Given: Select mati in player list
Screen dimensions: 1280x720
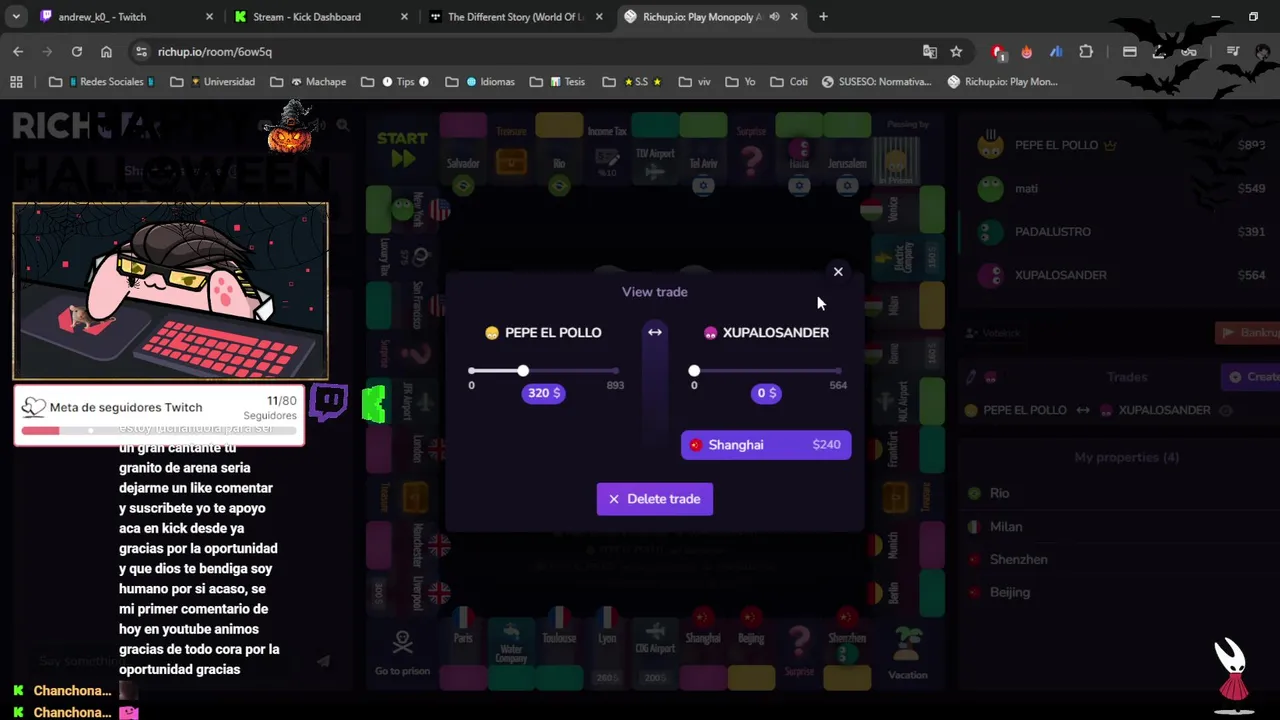Looking at the screenshot, I should tap(1120, 188).
